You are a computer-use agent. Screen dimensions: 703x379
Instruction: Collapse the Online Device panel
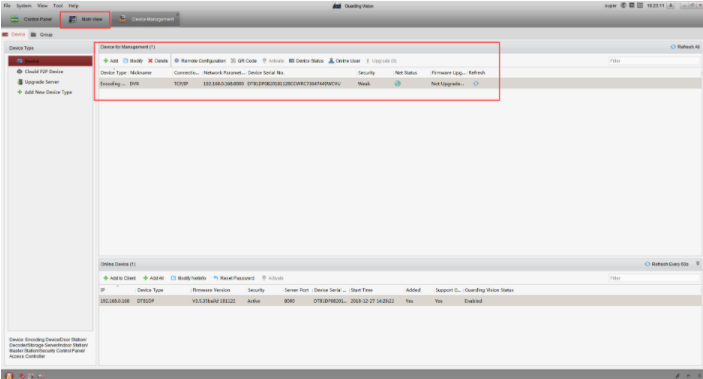pyautogui.click(x=698, y=264)
